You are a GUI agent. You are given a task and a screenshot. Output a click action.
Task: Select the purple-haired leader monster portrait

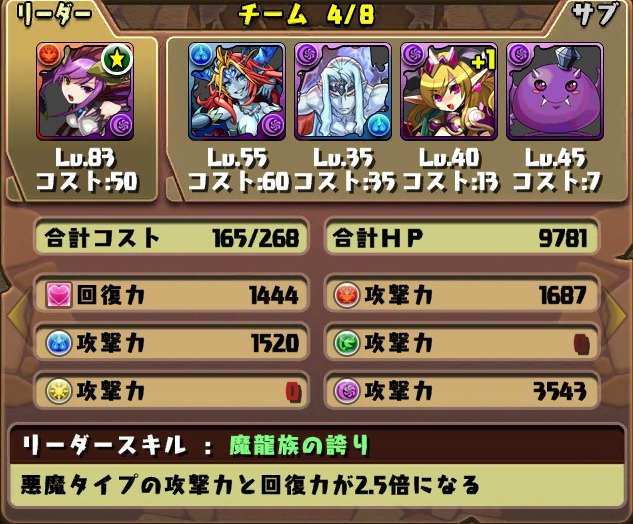click(85, 92)
